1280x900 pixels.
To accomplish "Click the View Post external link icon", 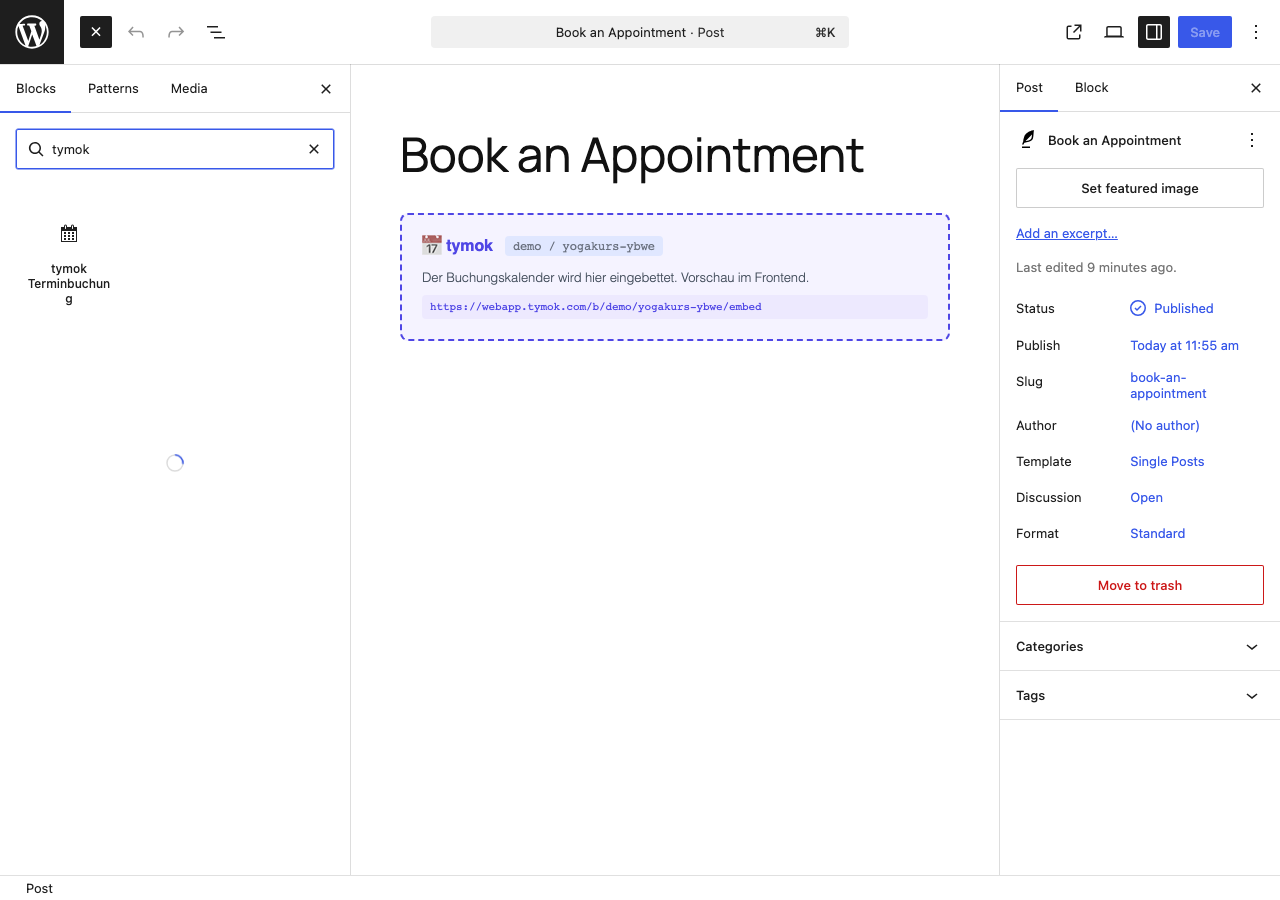I will pyautogui.click(x=1074, y=32).
